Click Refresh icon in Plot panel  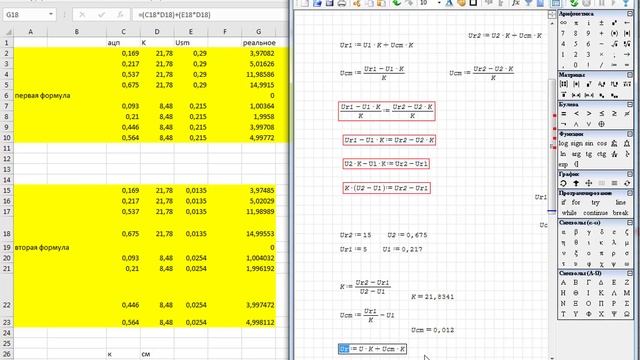pos(627,184)
